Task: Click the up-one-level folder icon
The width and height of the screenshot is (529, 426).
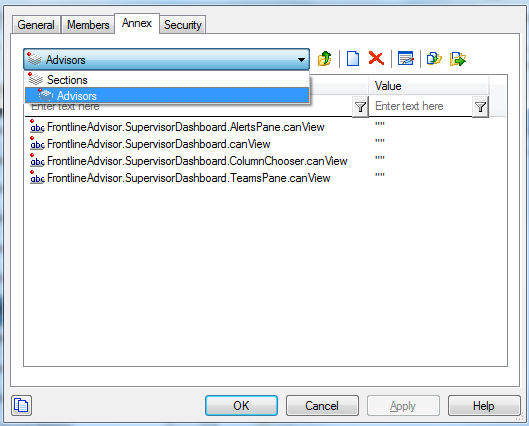Action: [x=325, y=59]
